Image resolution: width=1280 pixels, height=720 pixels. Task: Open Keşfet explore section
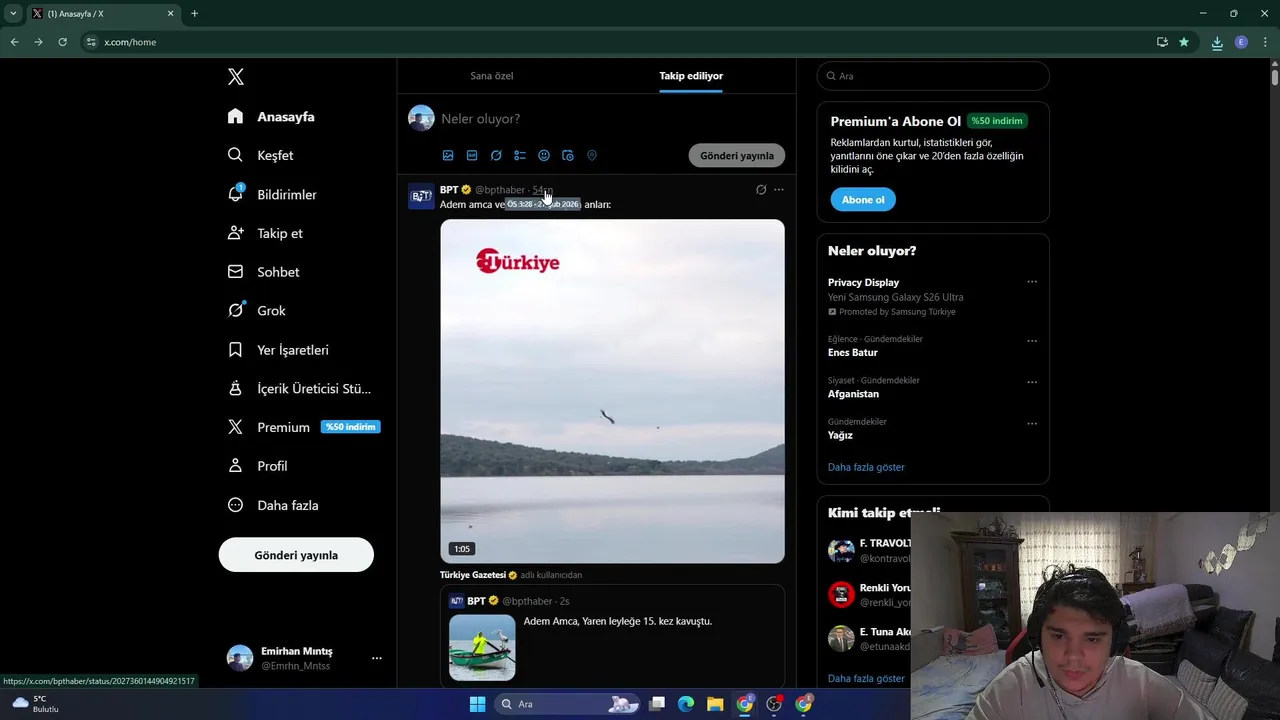260,155
